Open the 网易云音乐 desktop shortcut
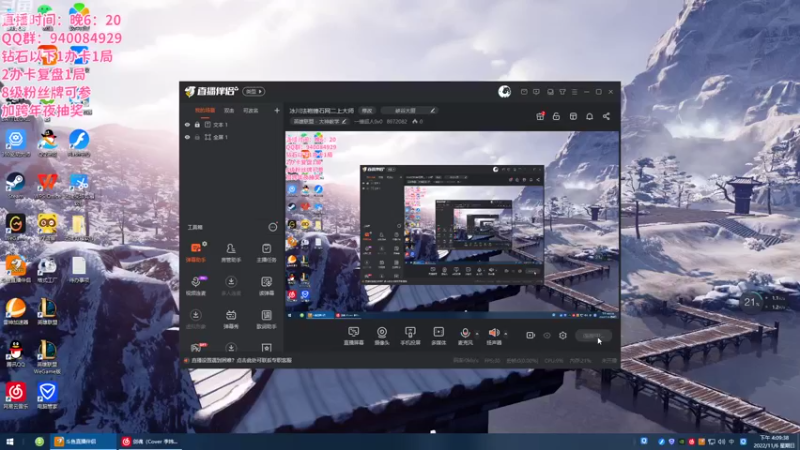The image size is (800, 450). point(16,396)
